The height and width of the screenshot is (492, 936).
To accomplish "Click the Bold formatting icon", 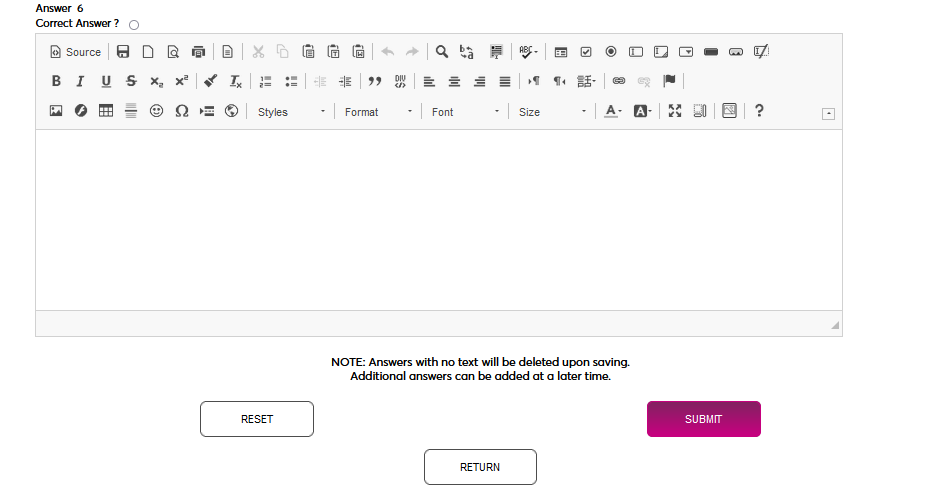I will point(56,81).
